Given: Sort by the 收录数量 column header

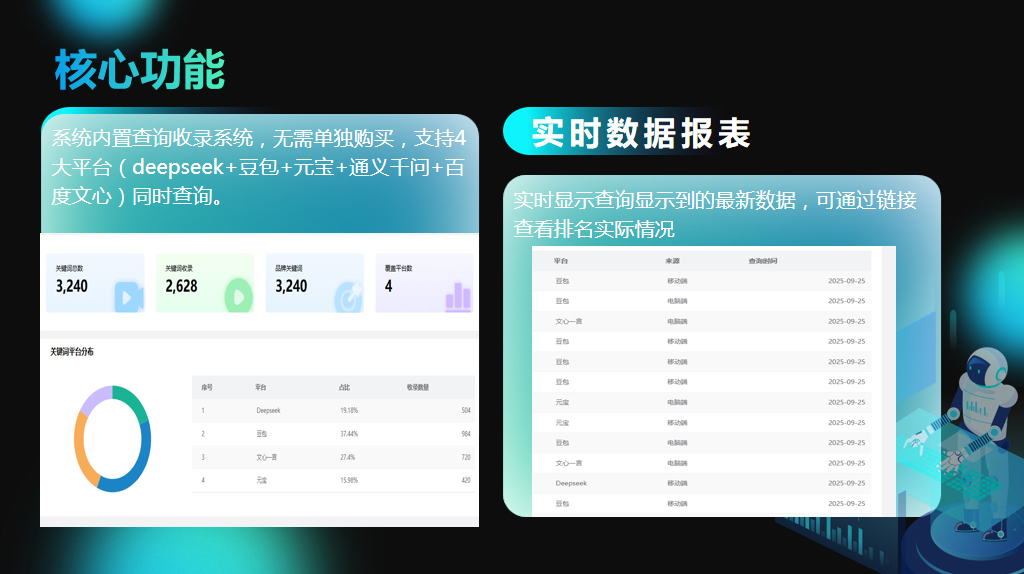Looking at the screenshot, I should (x=418, y=386).
